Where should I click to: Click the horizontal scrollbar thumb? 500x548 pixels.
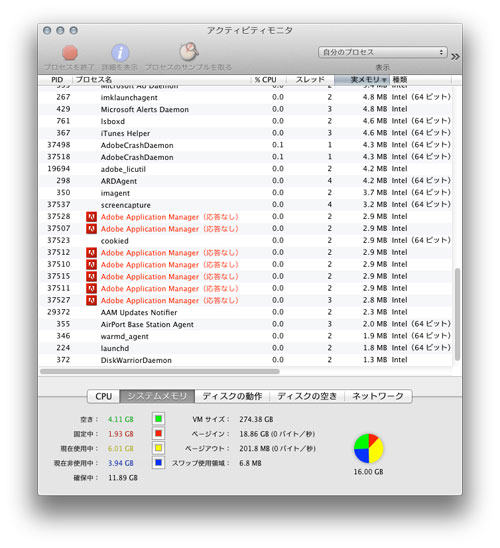pyautogui.click(x=160, y=371)
